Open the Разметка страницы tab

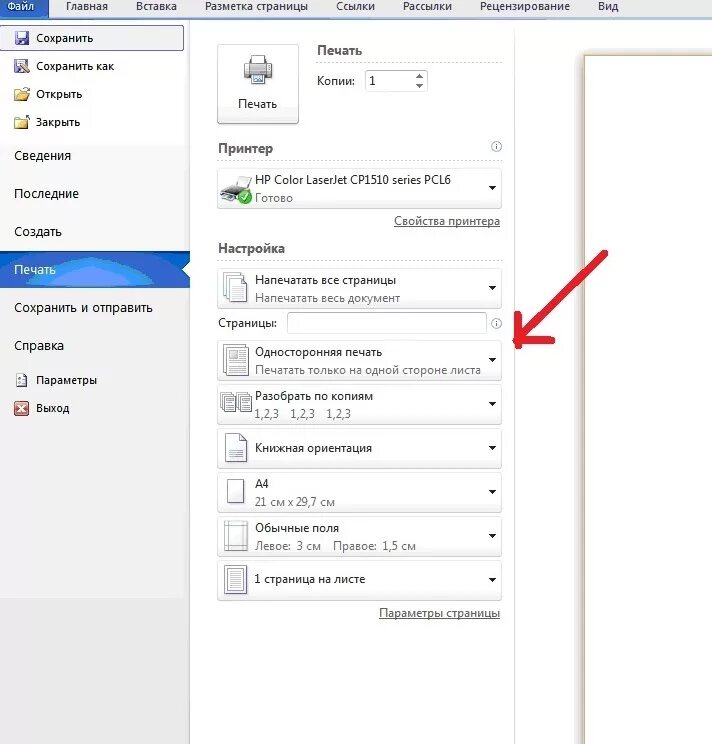click(x=256, y=7)
